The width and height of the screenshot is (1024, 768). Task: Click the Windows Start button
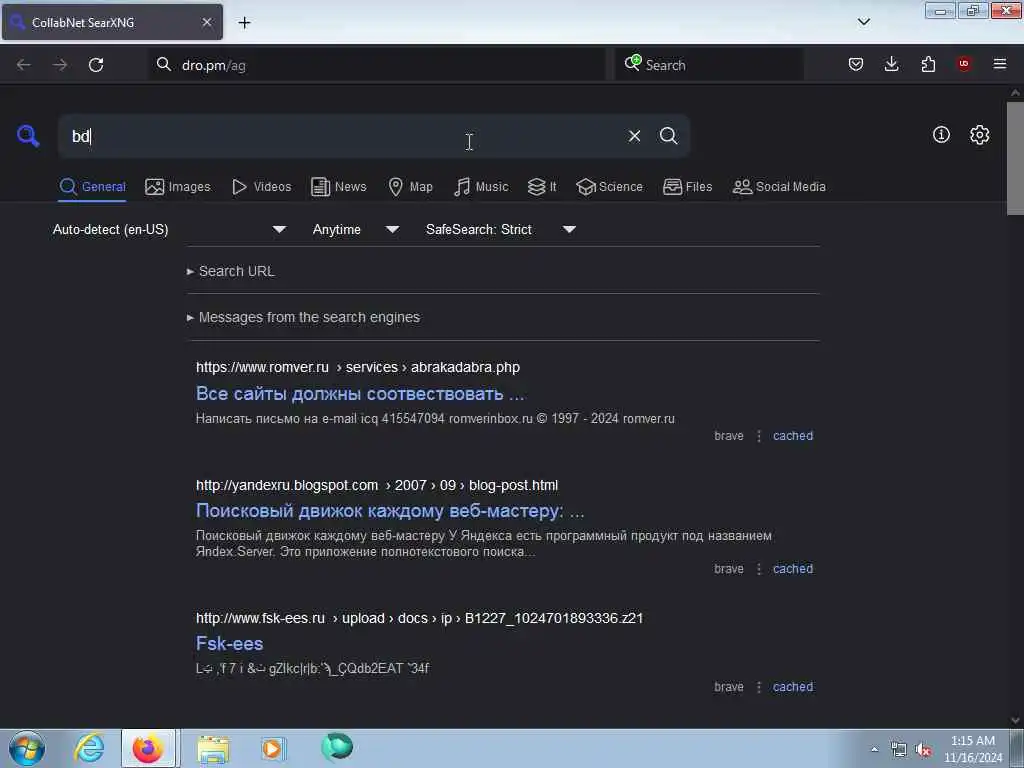coord(27,748)
